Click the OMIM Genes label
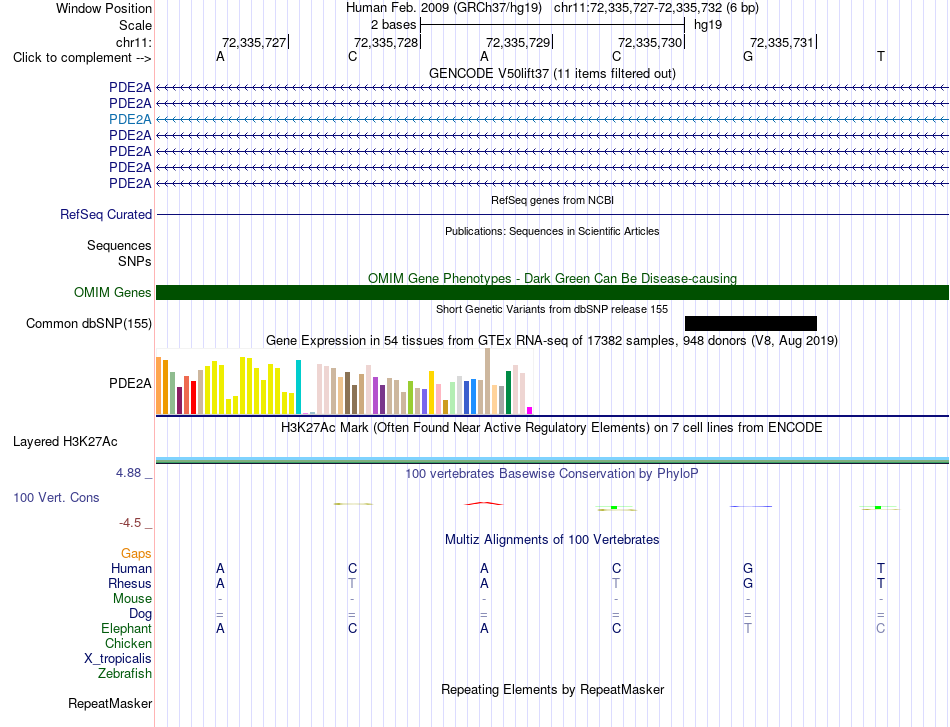950x727 pixels. (x=113, y=293)
